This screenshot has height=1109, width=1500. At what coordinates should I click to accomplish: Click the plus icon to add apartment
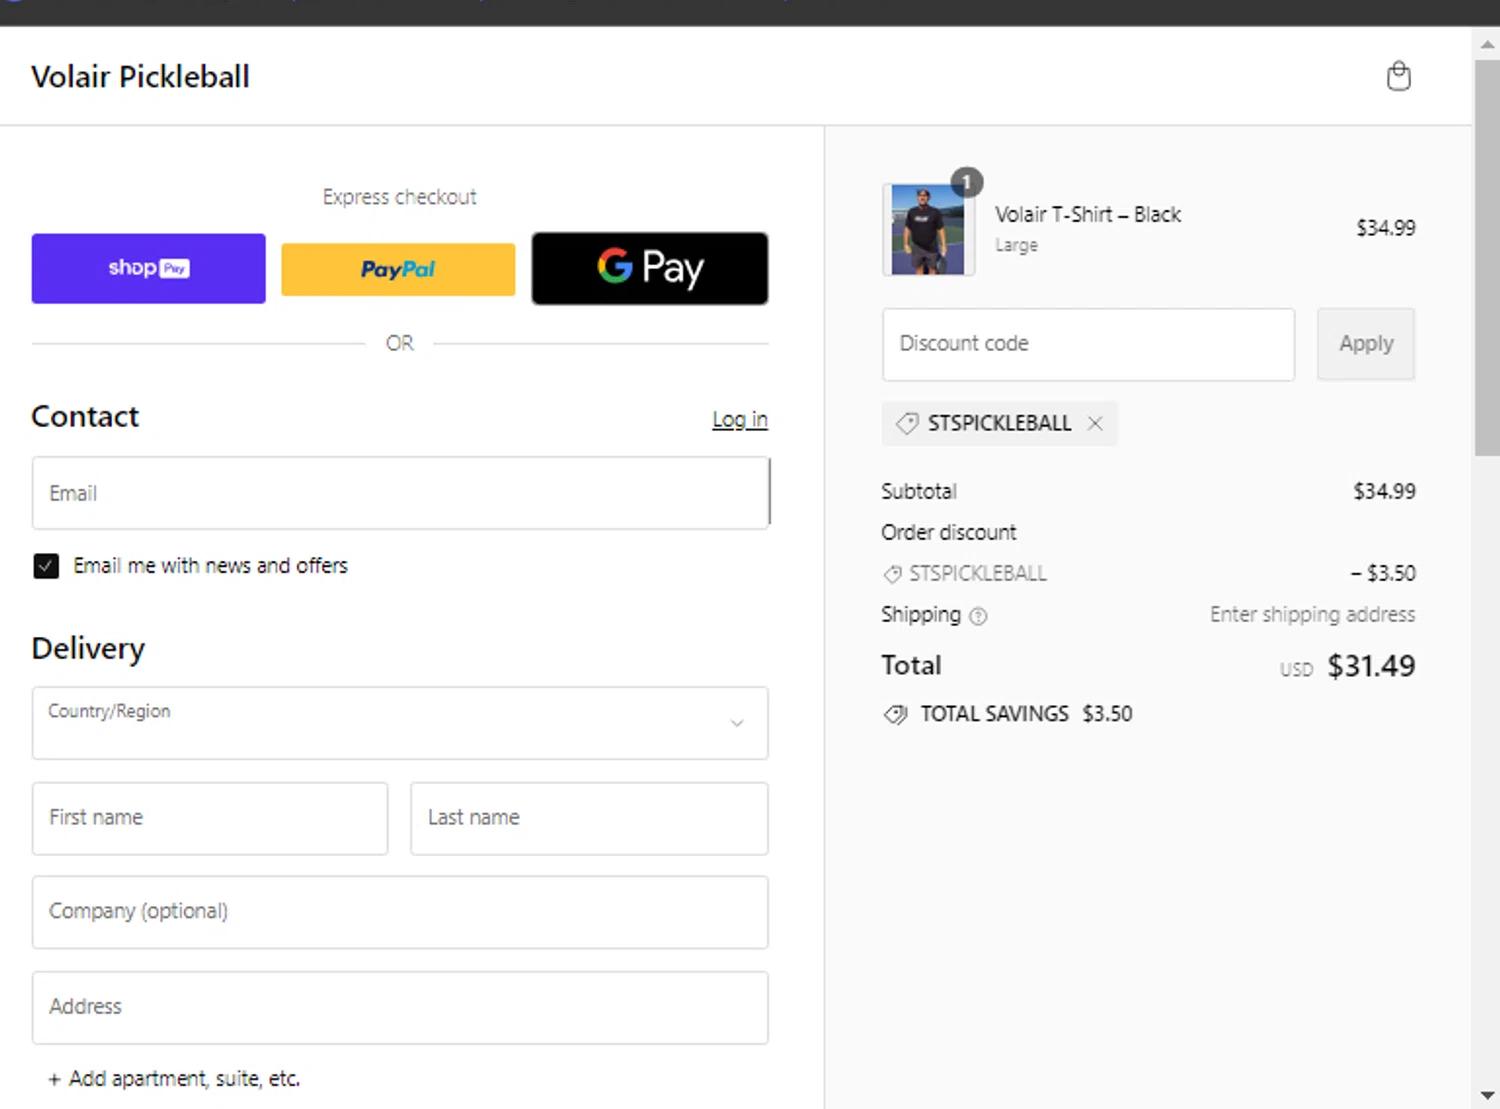pos(54,1079)
